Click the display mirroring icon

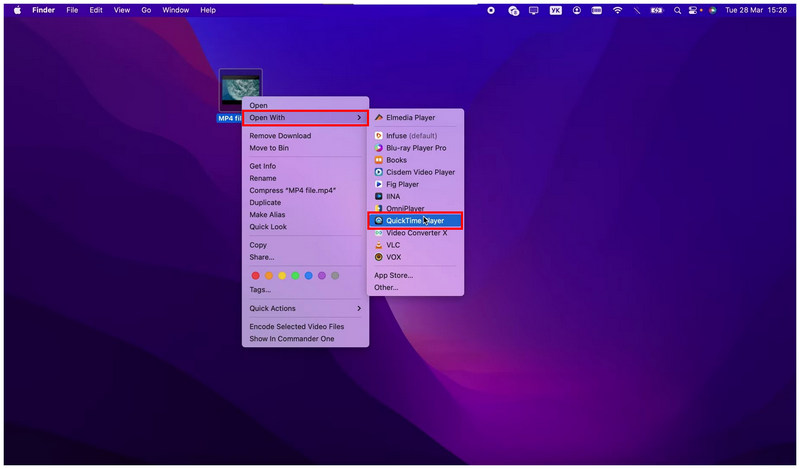point(534,10)
